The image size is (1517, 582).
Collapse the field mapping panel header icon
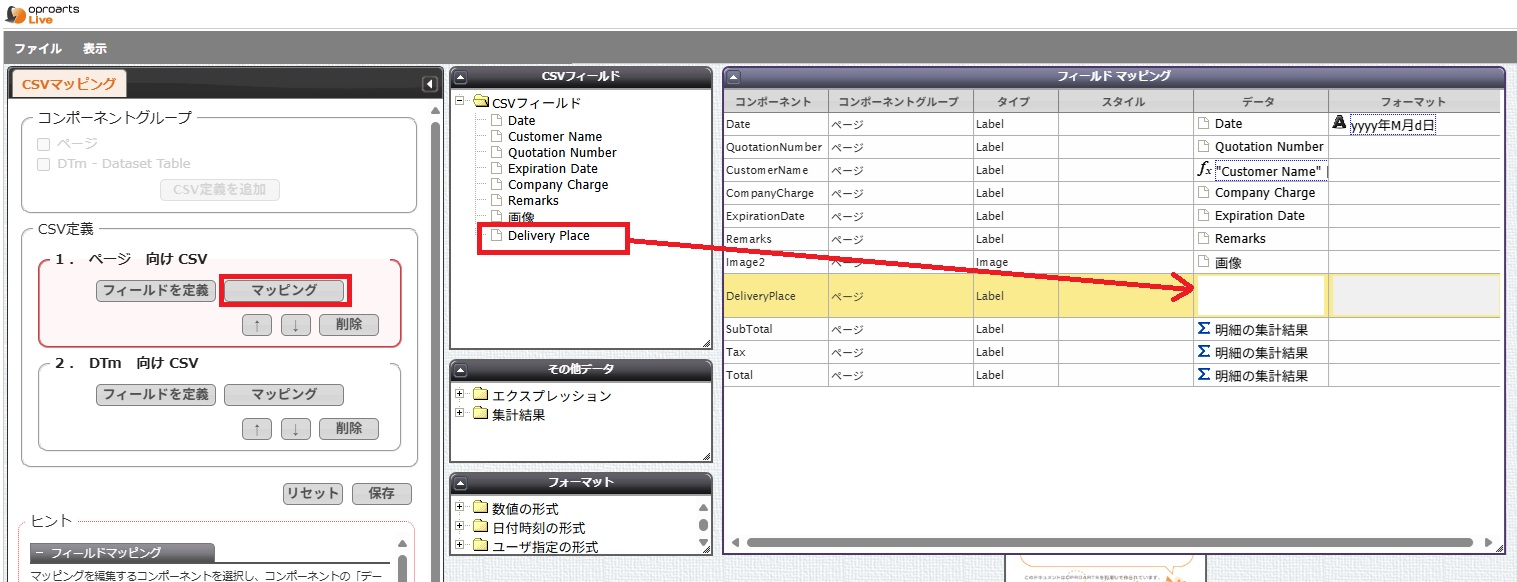pos(733,76)
